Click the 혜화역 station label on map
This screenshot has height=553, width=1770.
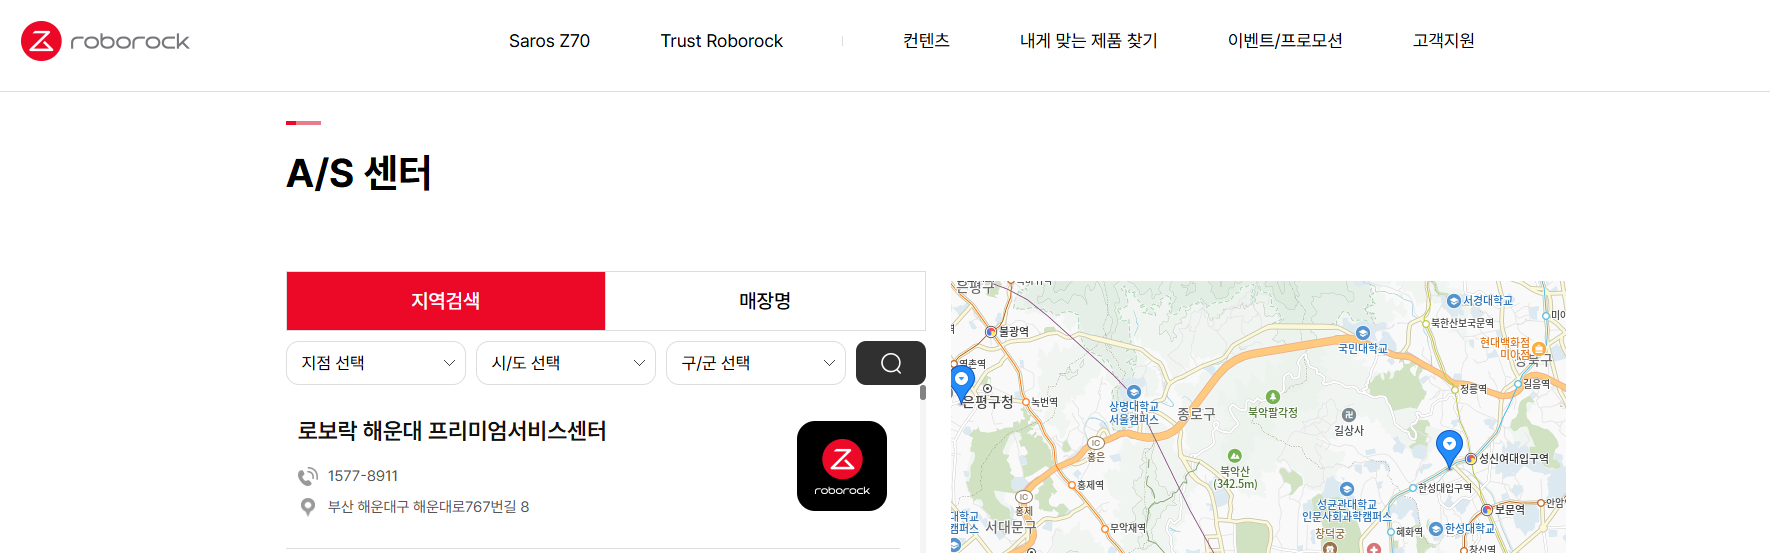(1409, 532)
